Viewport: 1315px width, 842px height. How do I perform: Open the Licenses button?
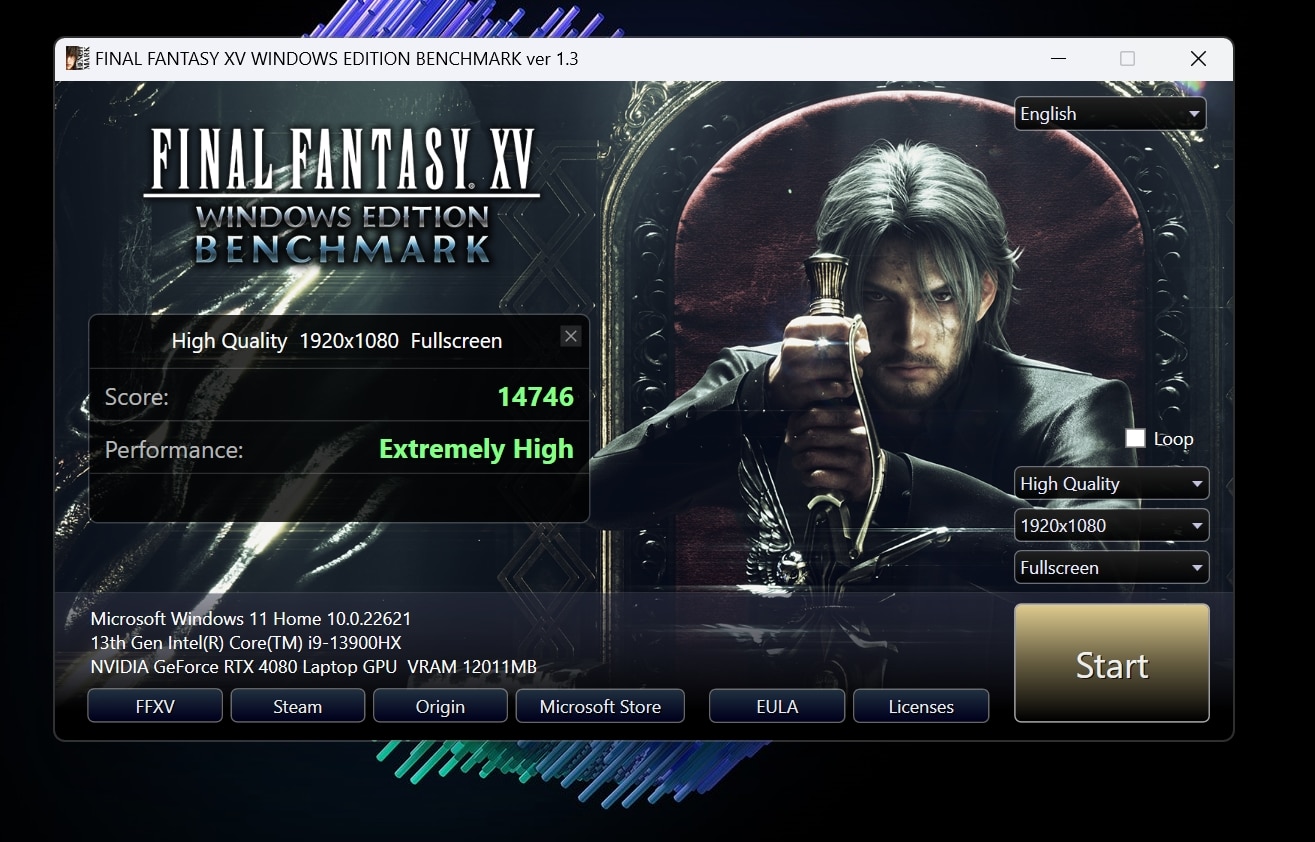pyautogui.click(x=921, y=706)
